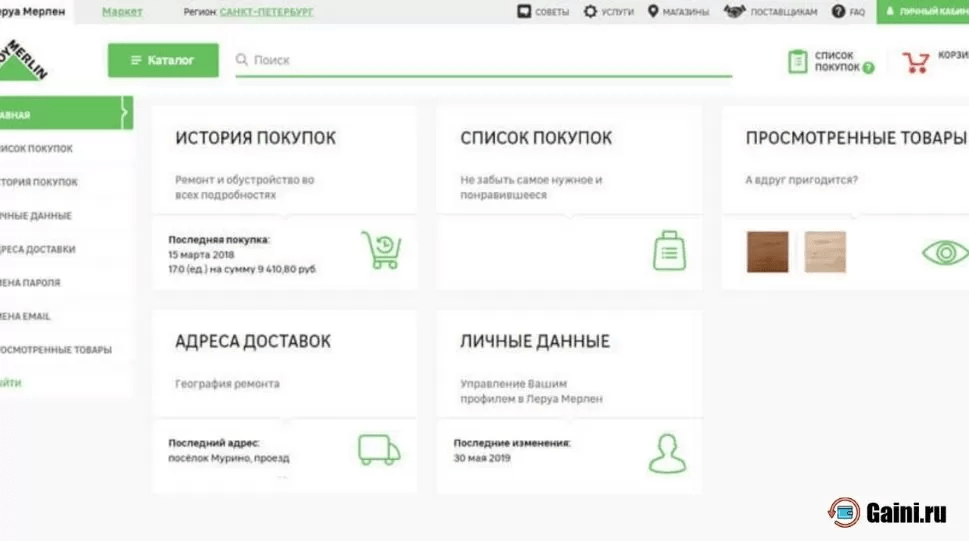The image size is (969, 541).
Task: Select Адреса доставки in left sidebar
Action: [38, 249]
